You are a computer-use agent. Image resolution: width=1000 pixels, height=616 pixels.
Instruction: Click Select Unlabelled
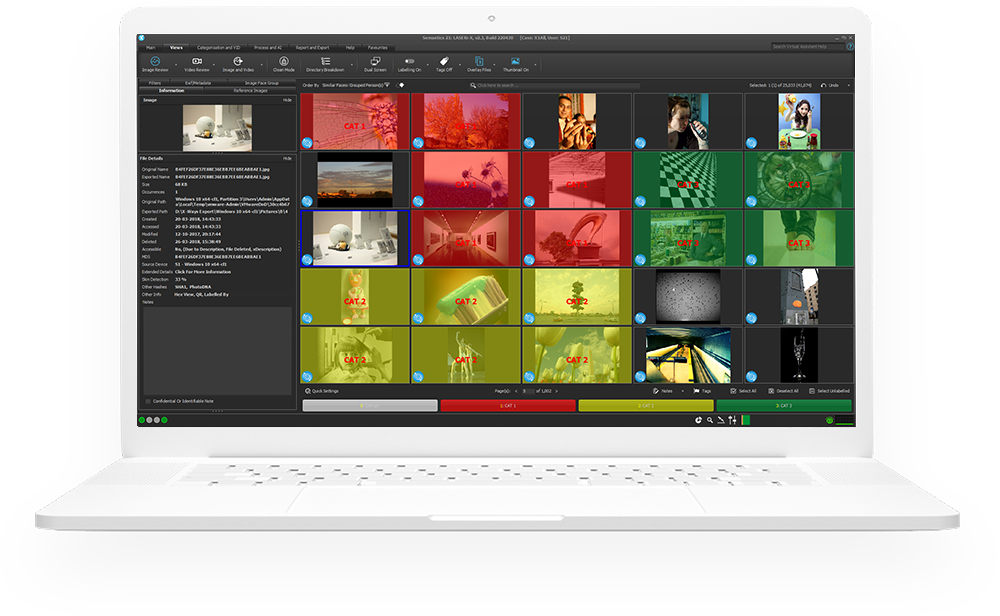pos(830,391)
